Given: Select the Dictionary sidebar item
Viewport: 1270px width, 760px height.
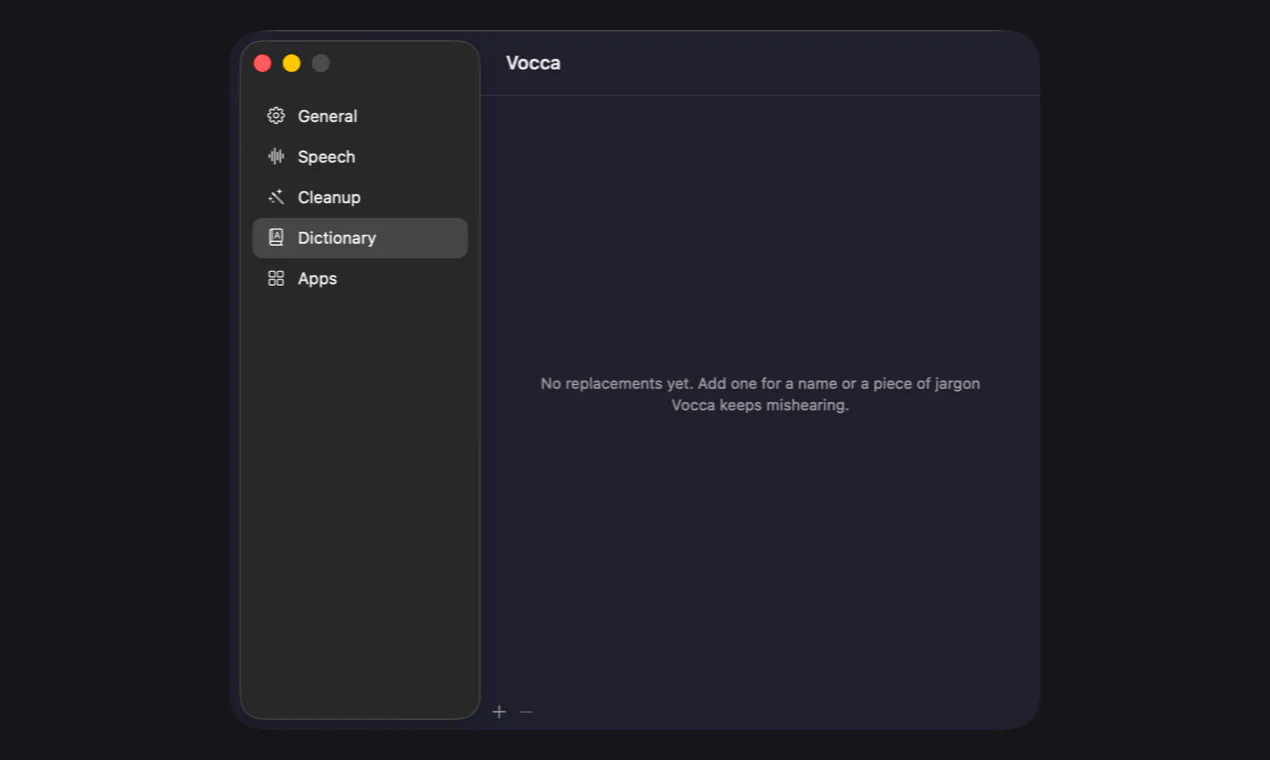Looking at the screenshot, I should (x=360, y=238).
